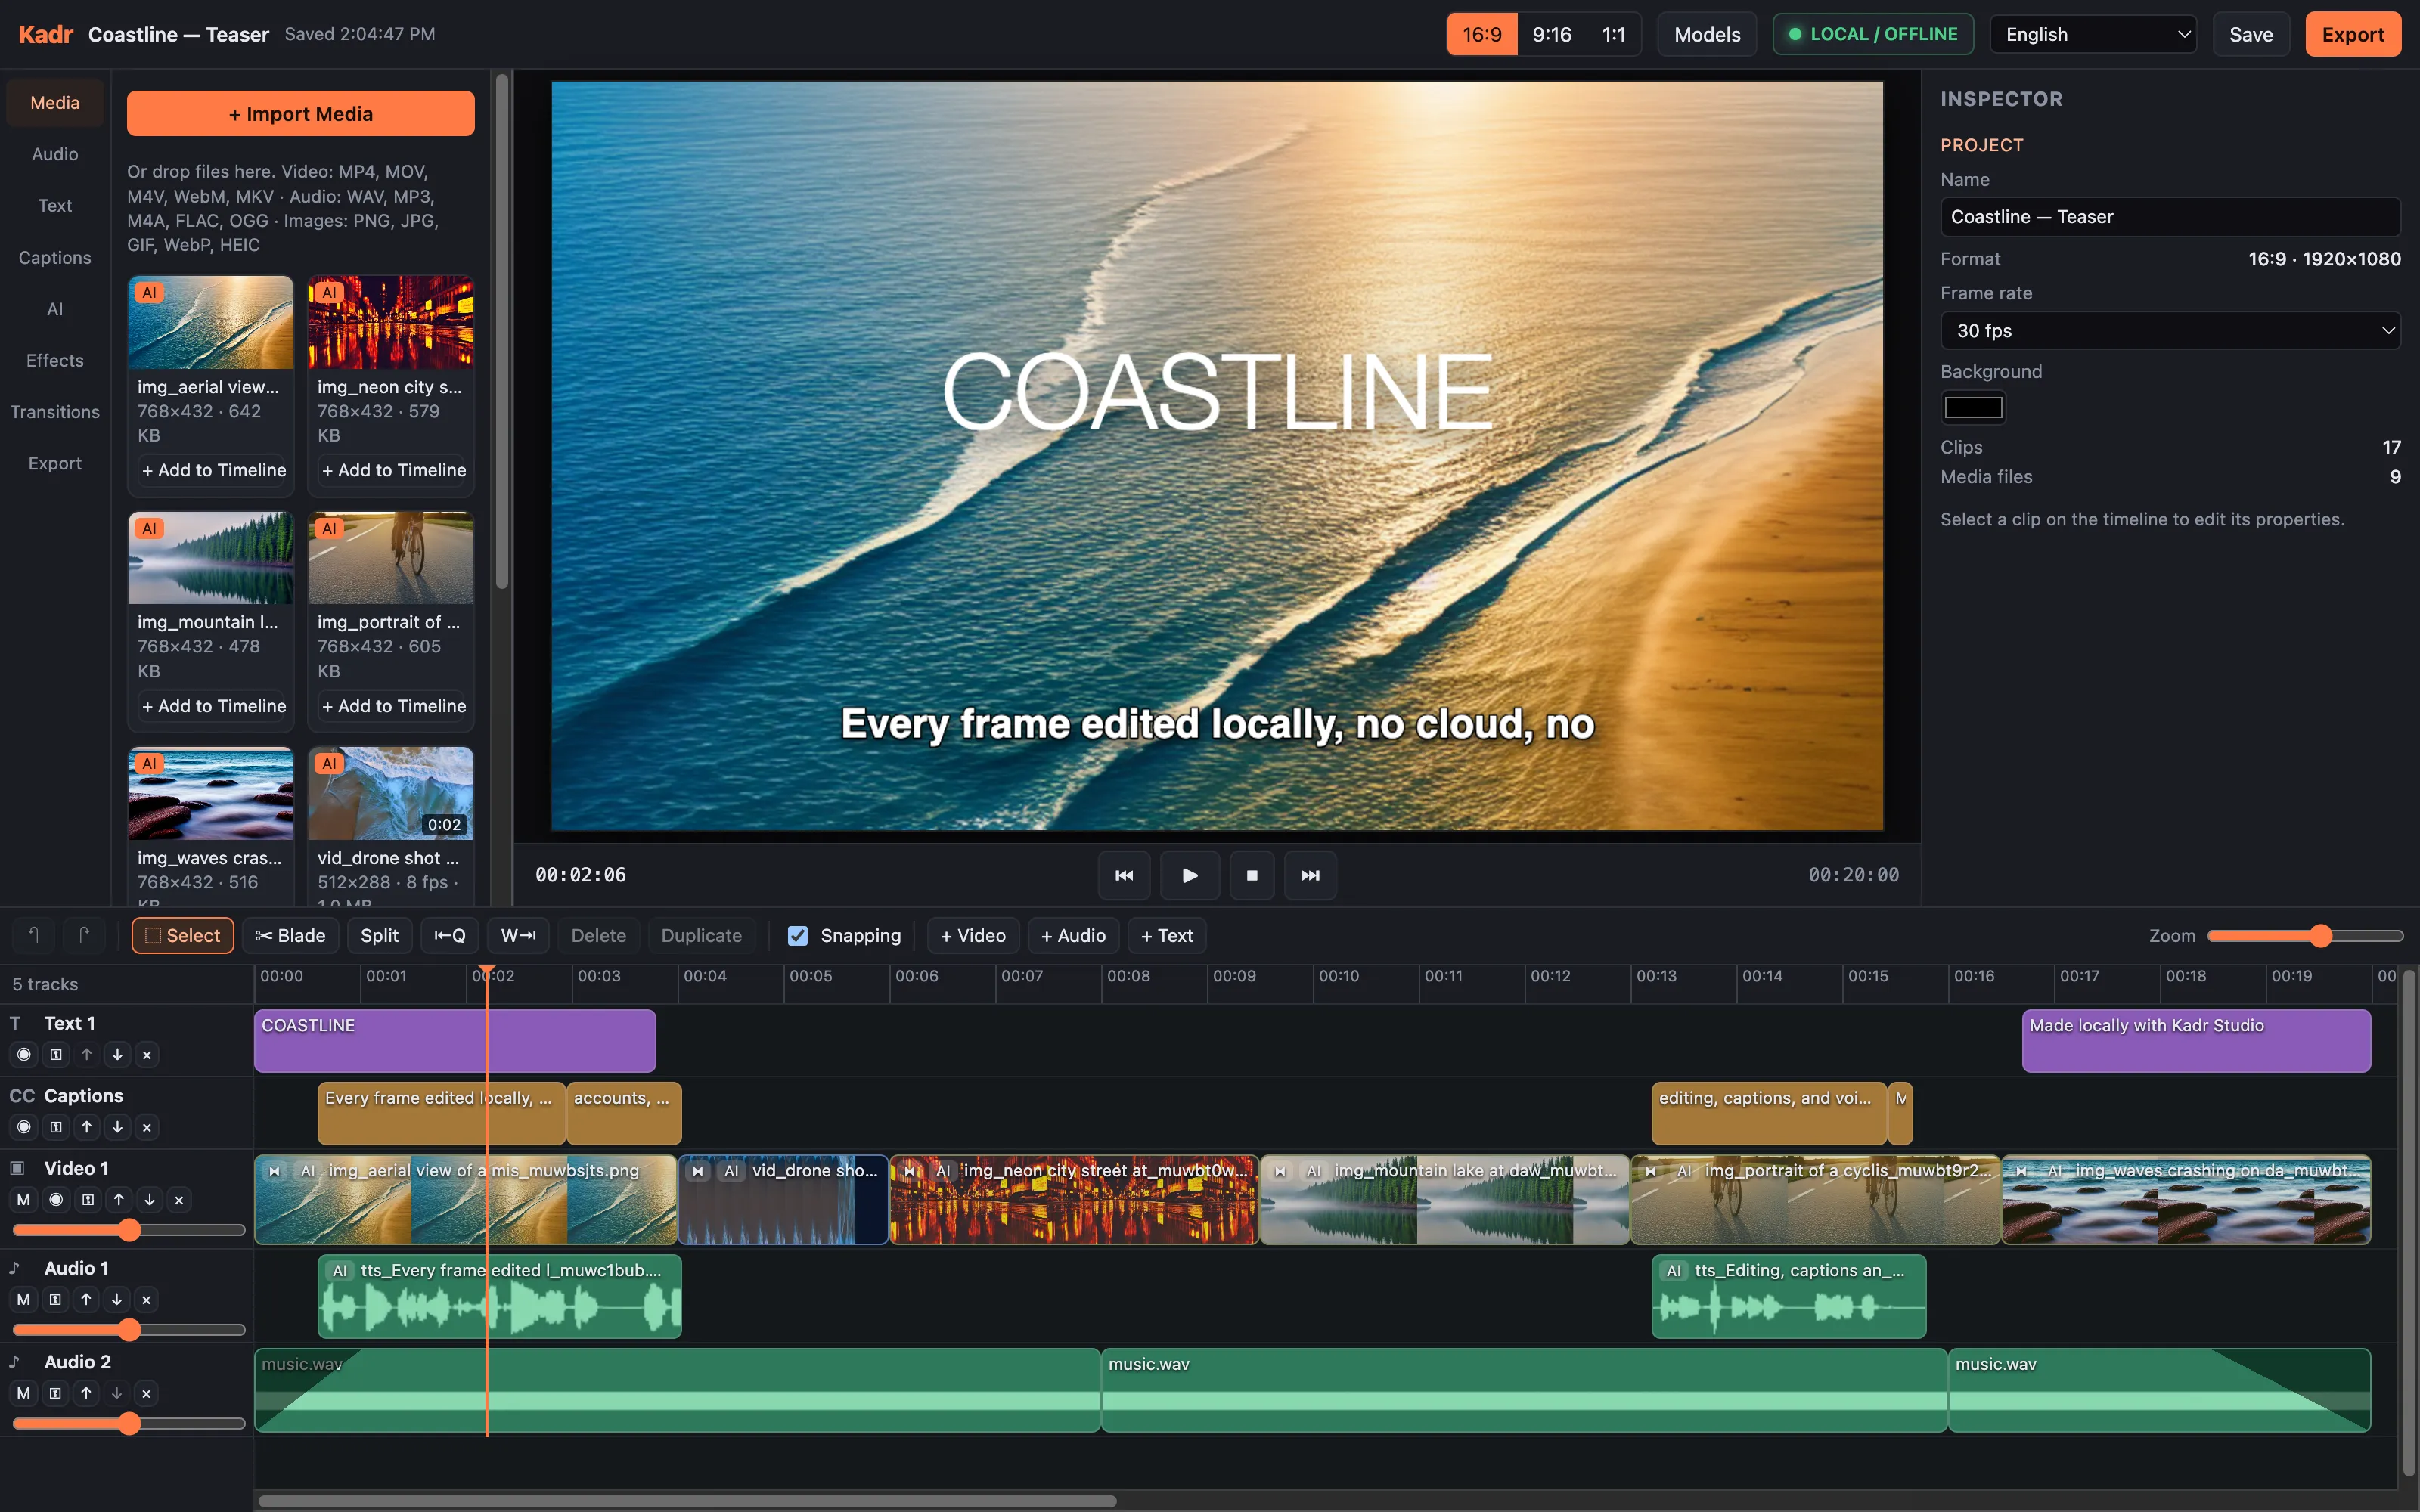The image size is (2420, 1512).
Task: Click the trim-start Q ripple tool
Action: click(449, 935)
